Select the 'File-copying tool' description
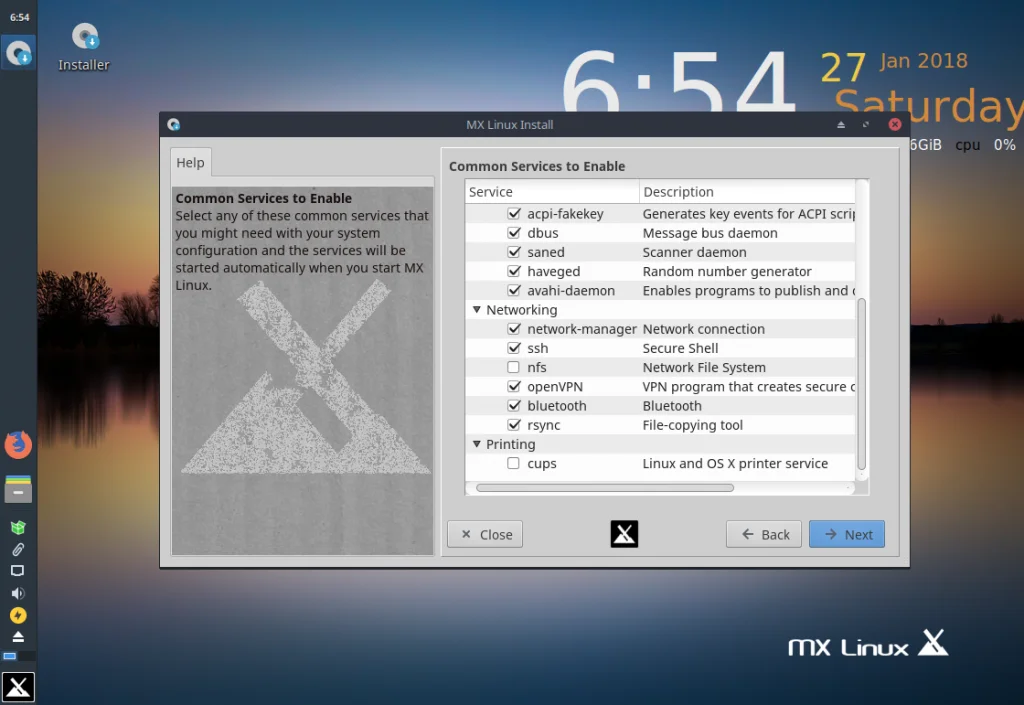This screenshot has width=1024, height=705. pyautogui.click(x=692, y=425)
